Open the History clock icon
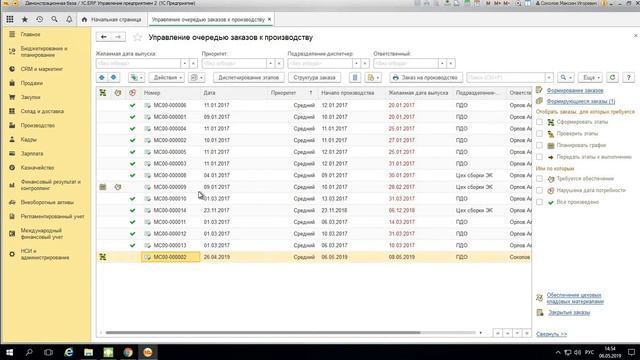Image resolution: width=640 pixels, height=360 pixels. [40, 20]
